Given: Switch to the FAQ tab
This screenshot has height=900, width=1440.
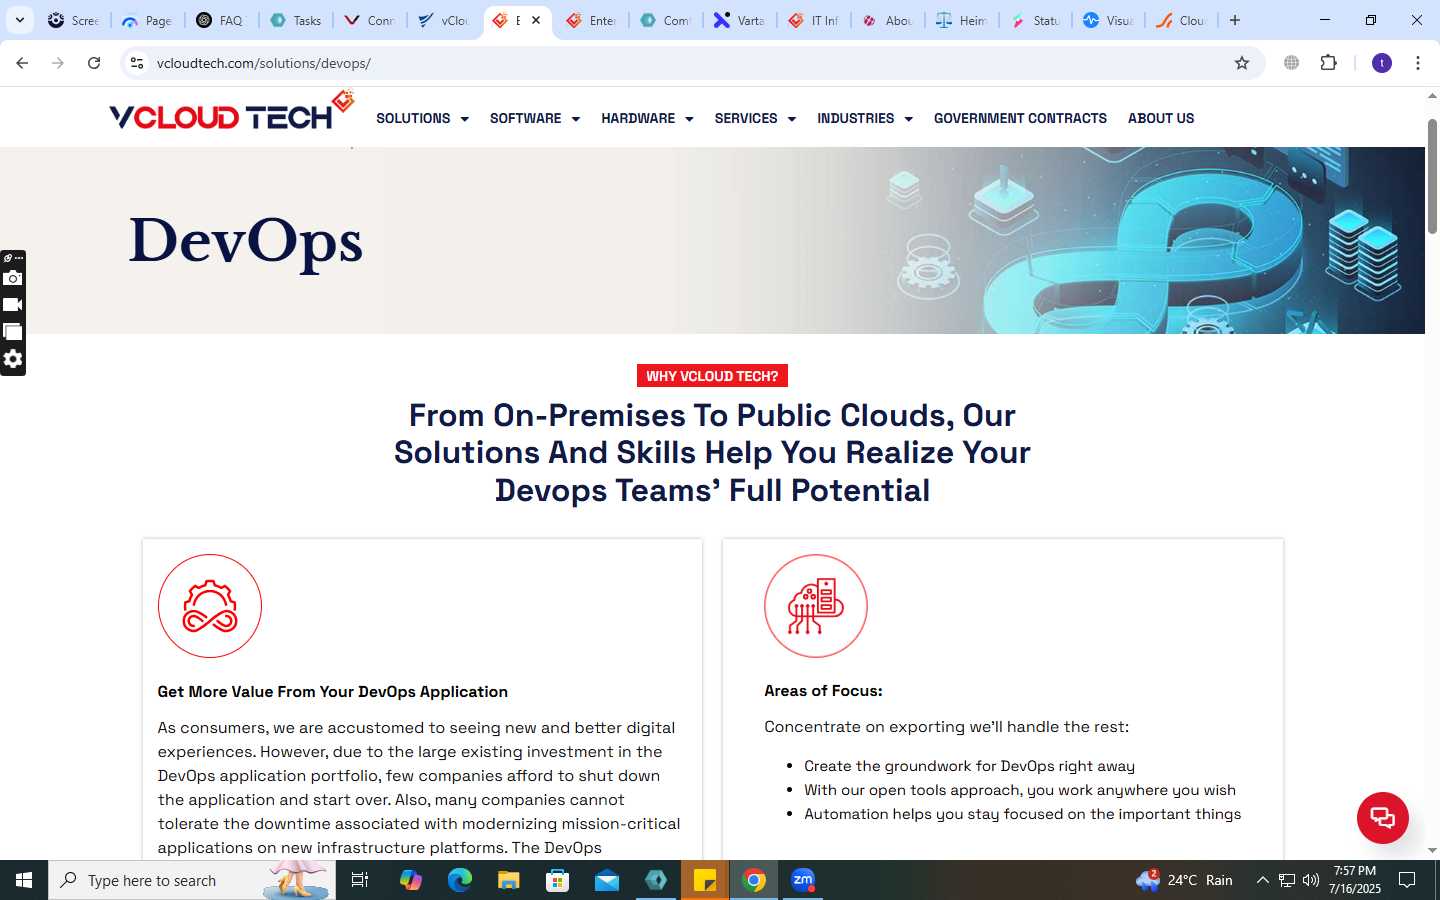Looking at the screenshot, I should click(x=221, y=20).
